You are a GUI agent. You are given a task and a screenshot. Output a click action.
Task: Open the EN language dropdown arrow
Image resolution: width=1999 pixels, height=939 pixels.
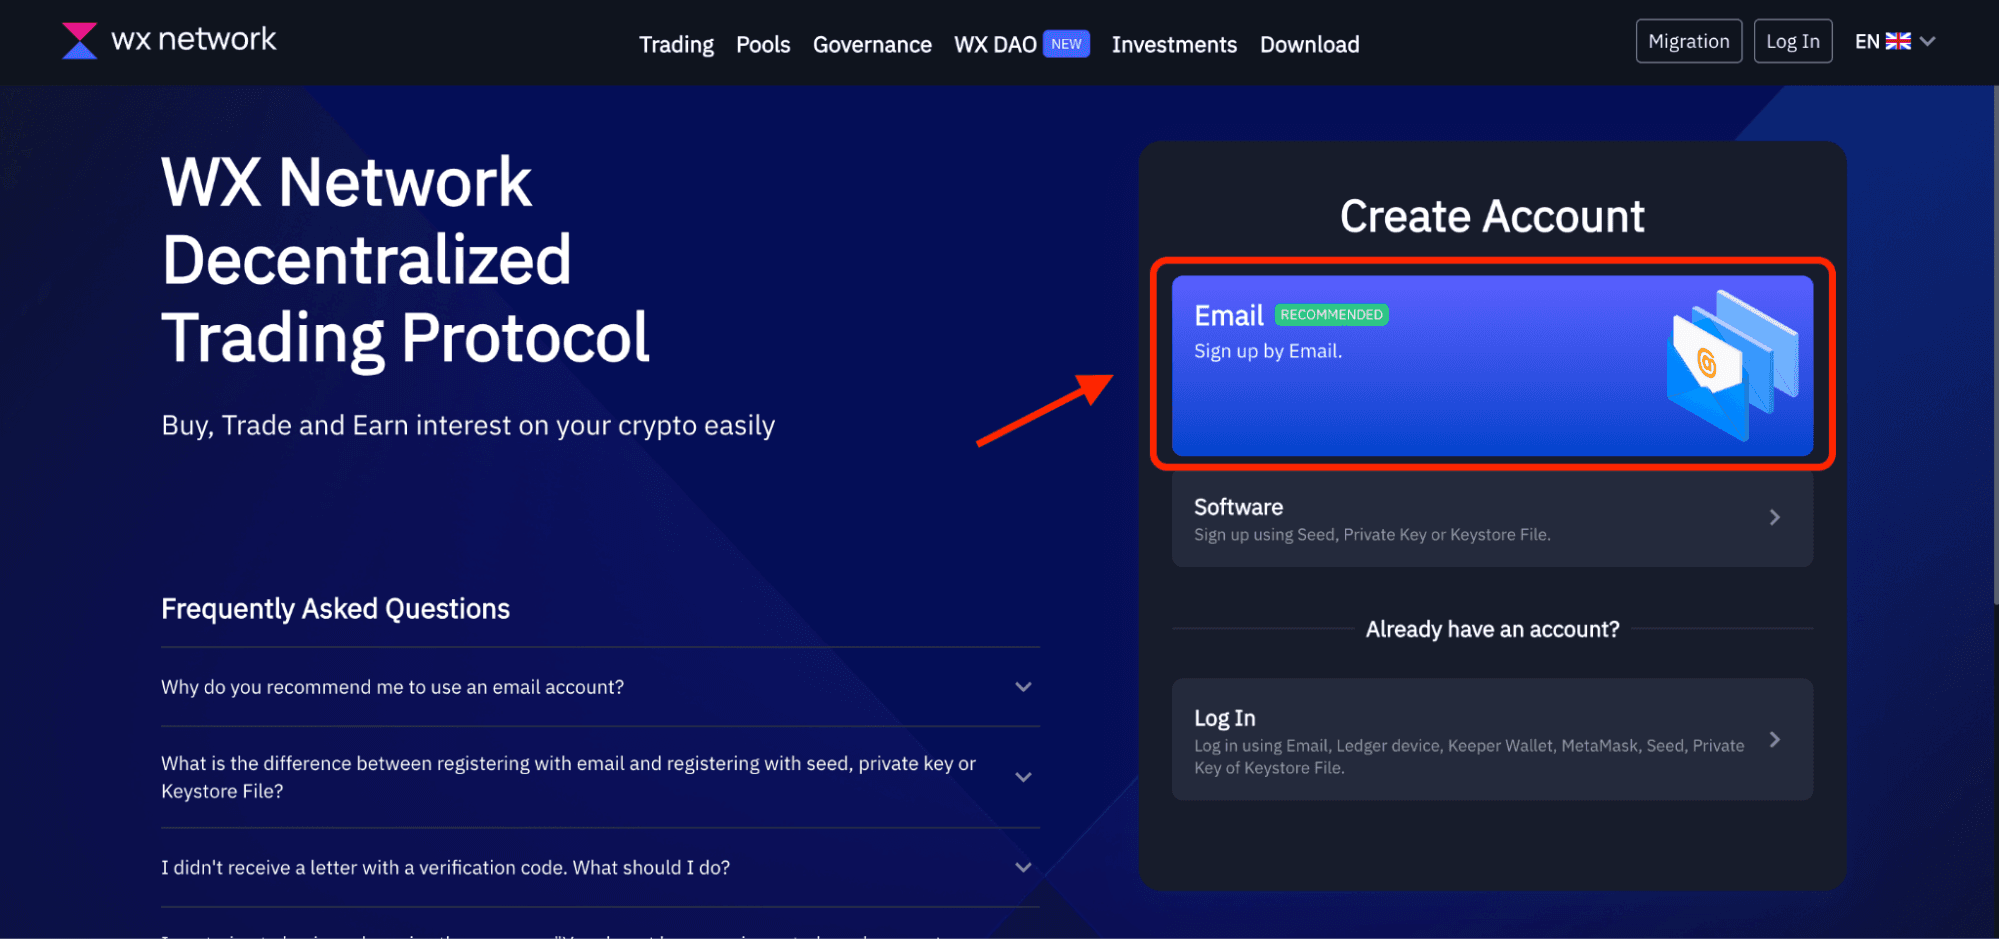(x=1928, y=41)
